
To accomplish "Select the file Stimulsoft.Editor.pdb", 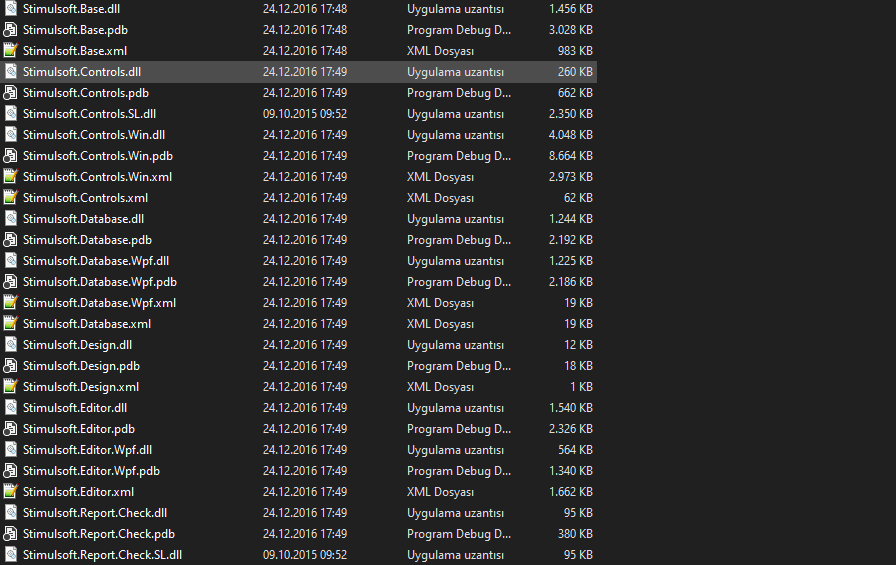I will coord(78,429).
